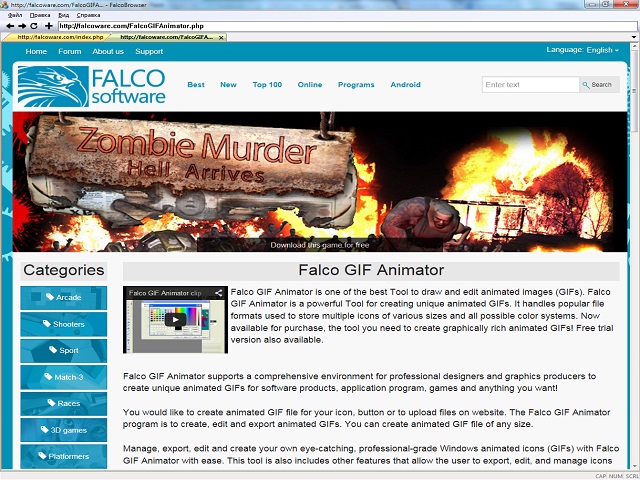Open the Top 100 link
This screenshot has height=480, width=640.
(x=267, y=85)
